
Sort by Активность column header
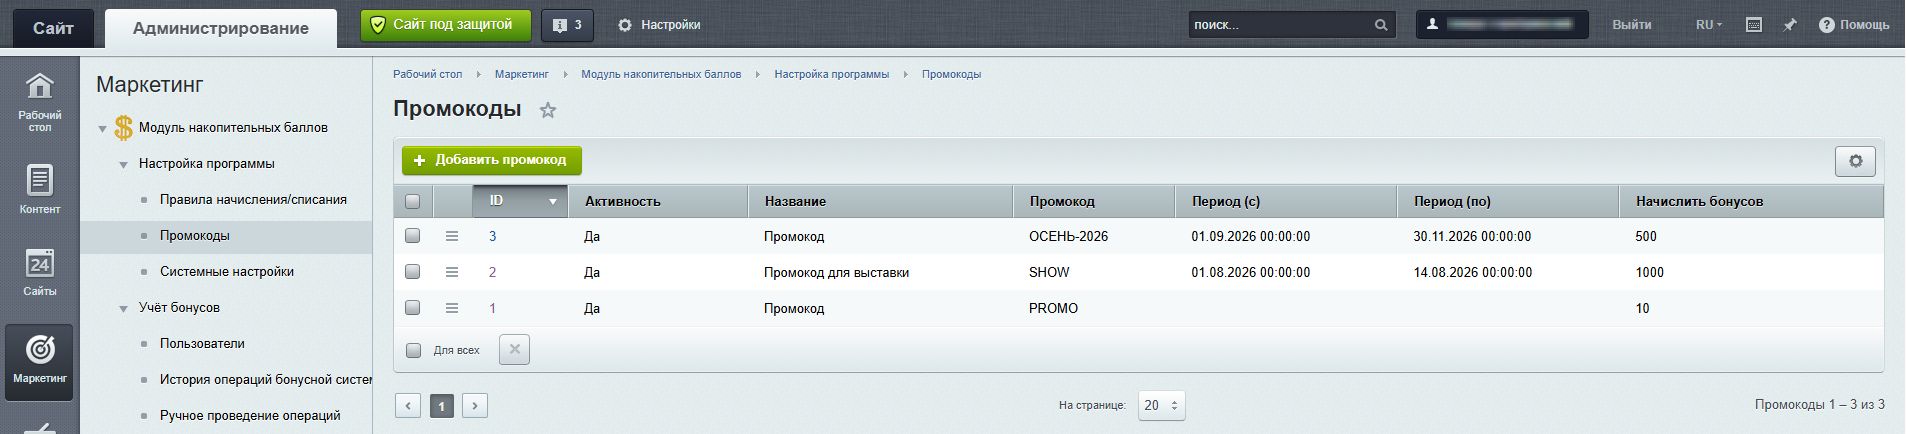click(658, 201)
